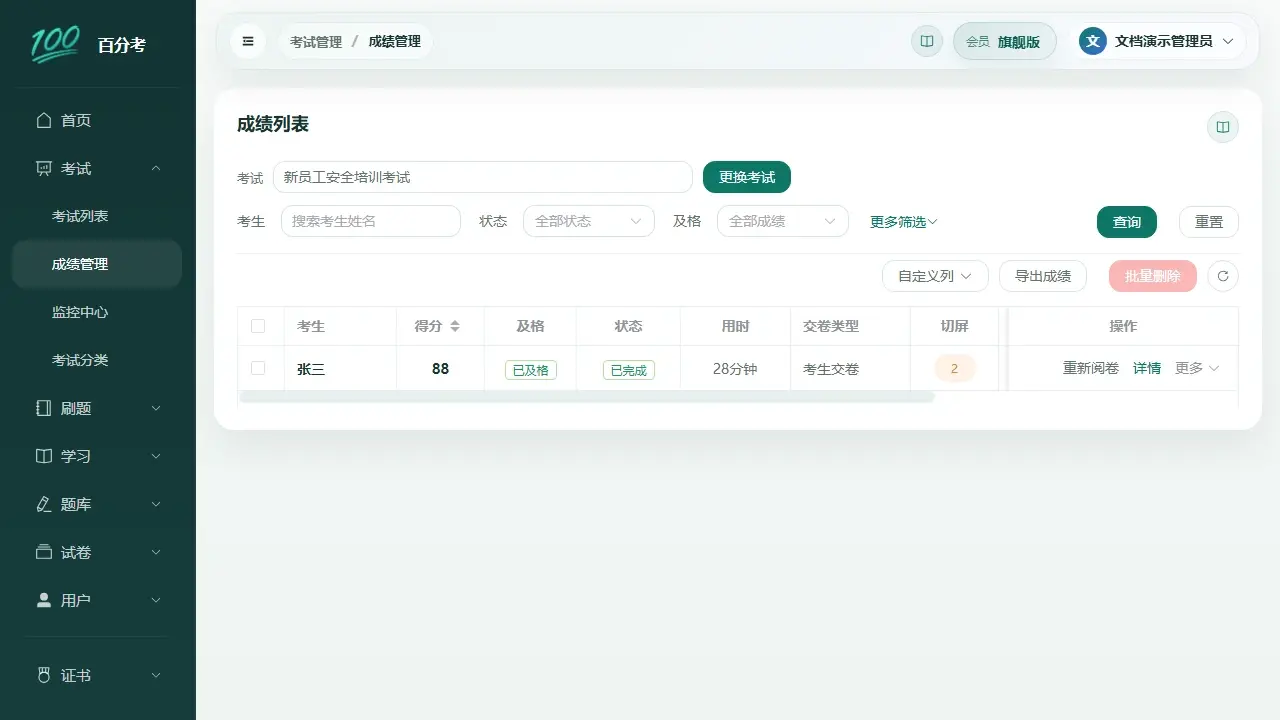The width and height of the screenshot is (1280, 720).
Task: Click the 证书 certificate icon in sidebar
Action: coord(43,675)
